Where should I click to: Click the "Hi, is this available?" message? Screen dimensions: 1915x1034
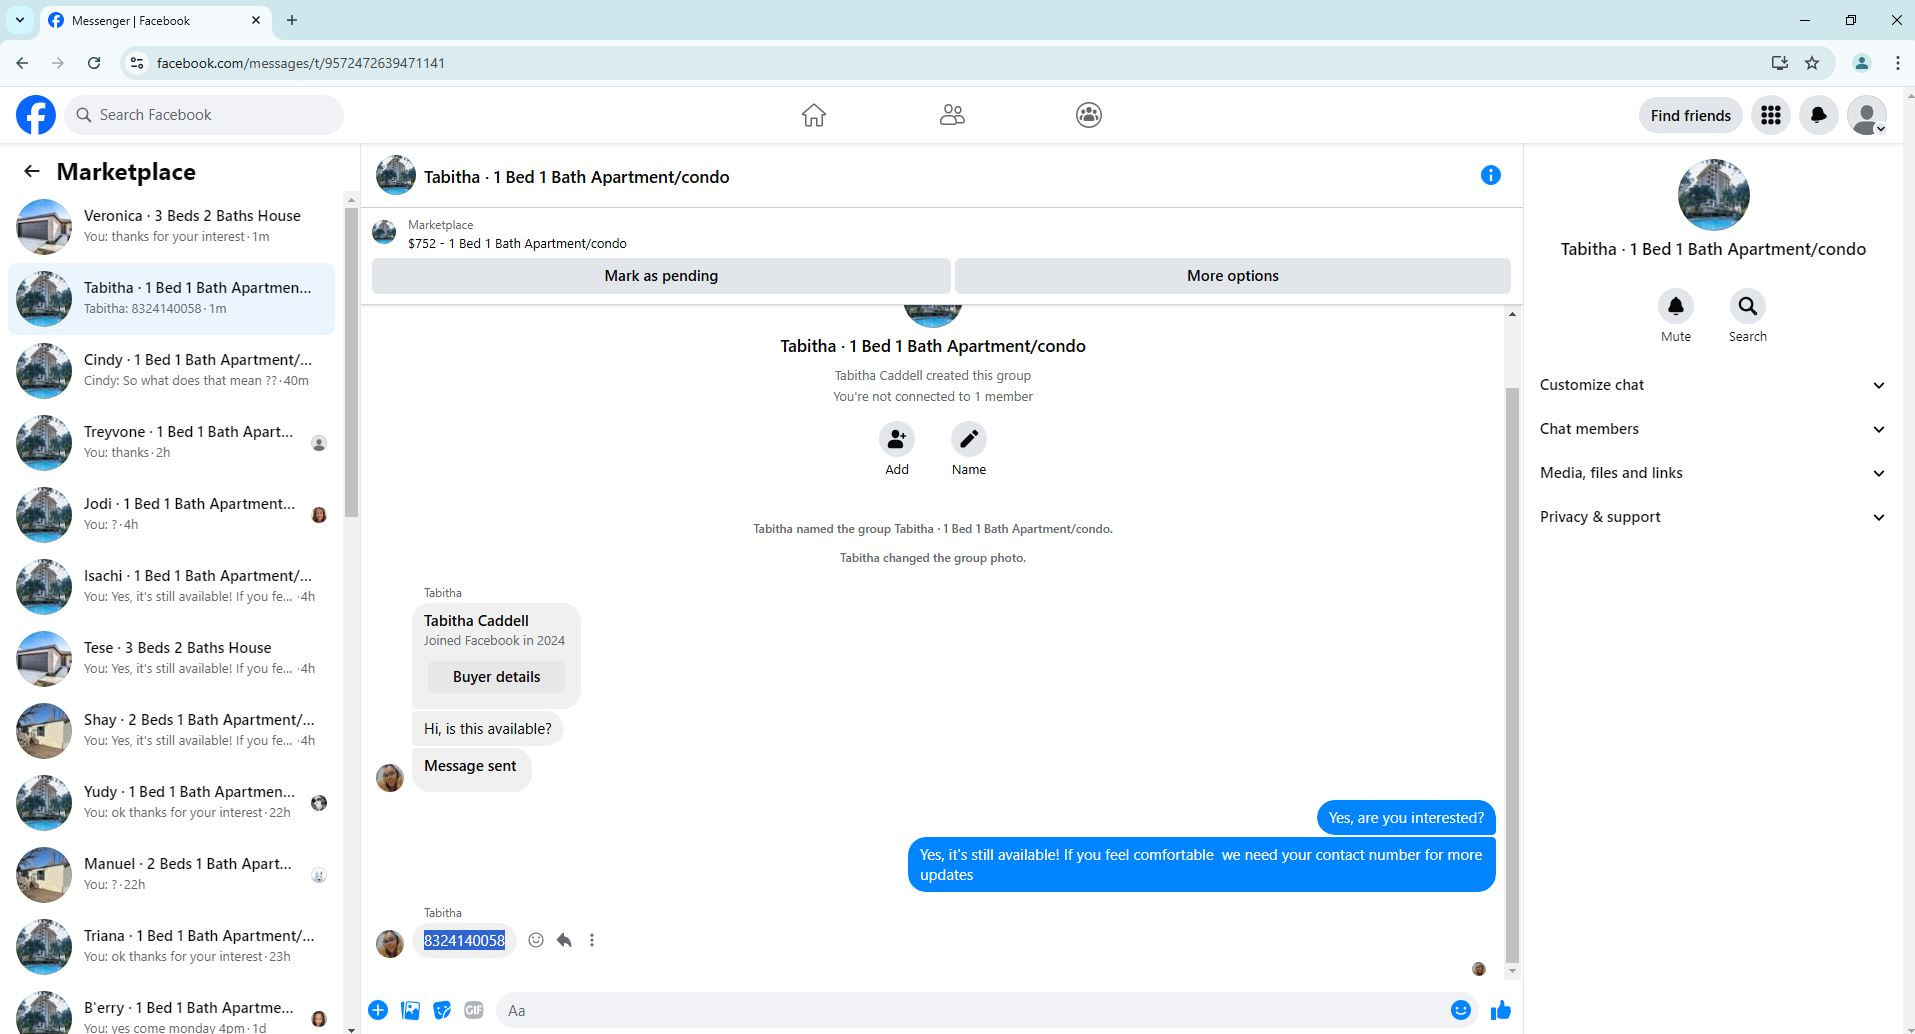click(x=487, y=729)
